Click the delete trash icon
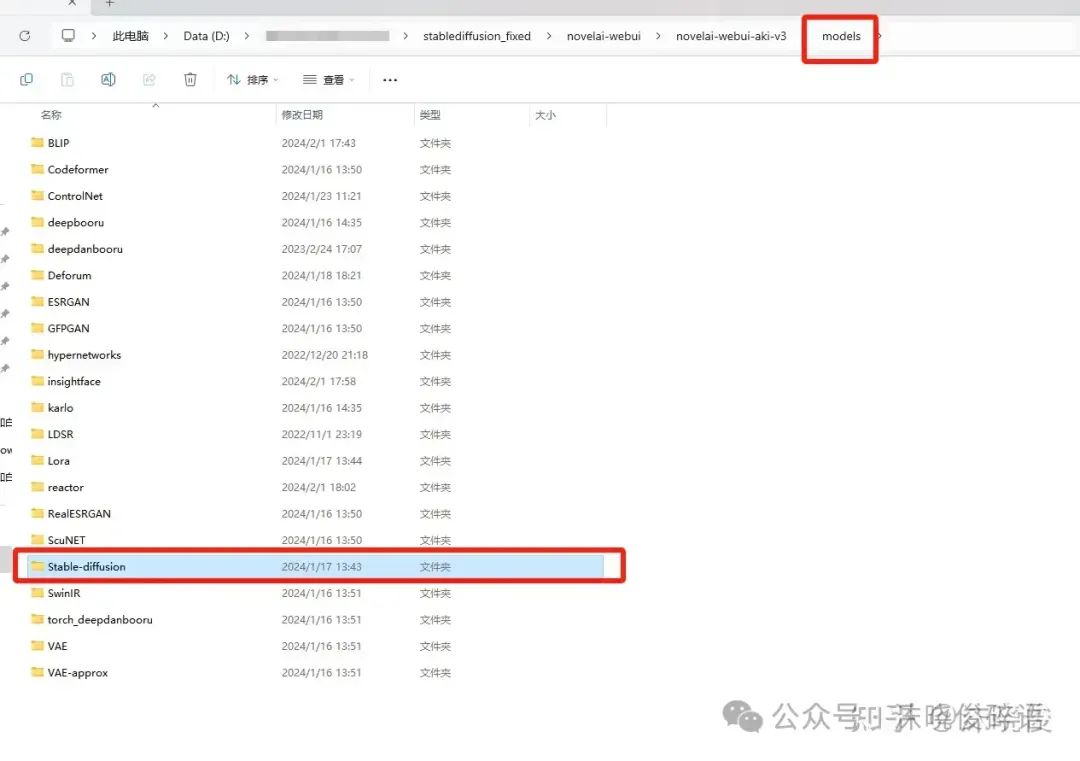1080x761 pixels. 190,80
